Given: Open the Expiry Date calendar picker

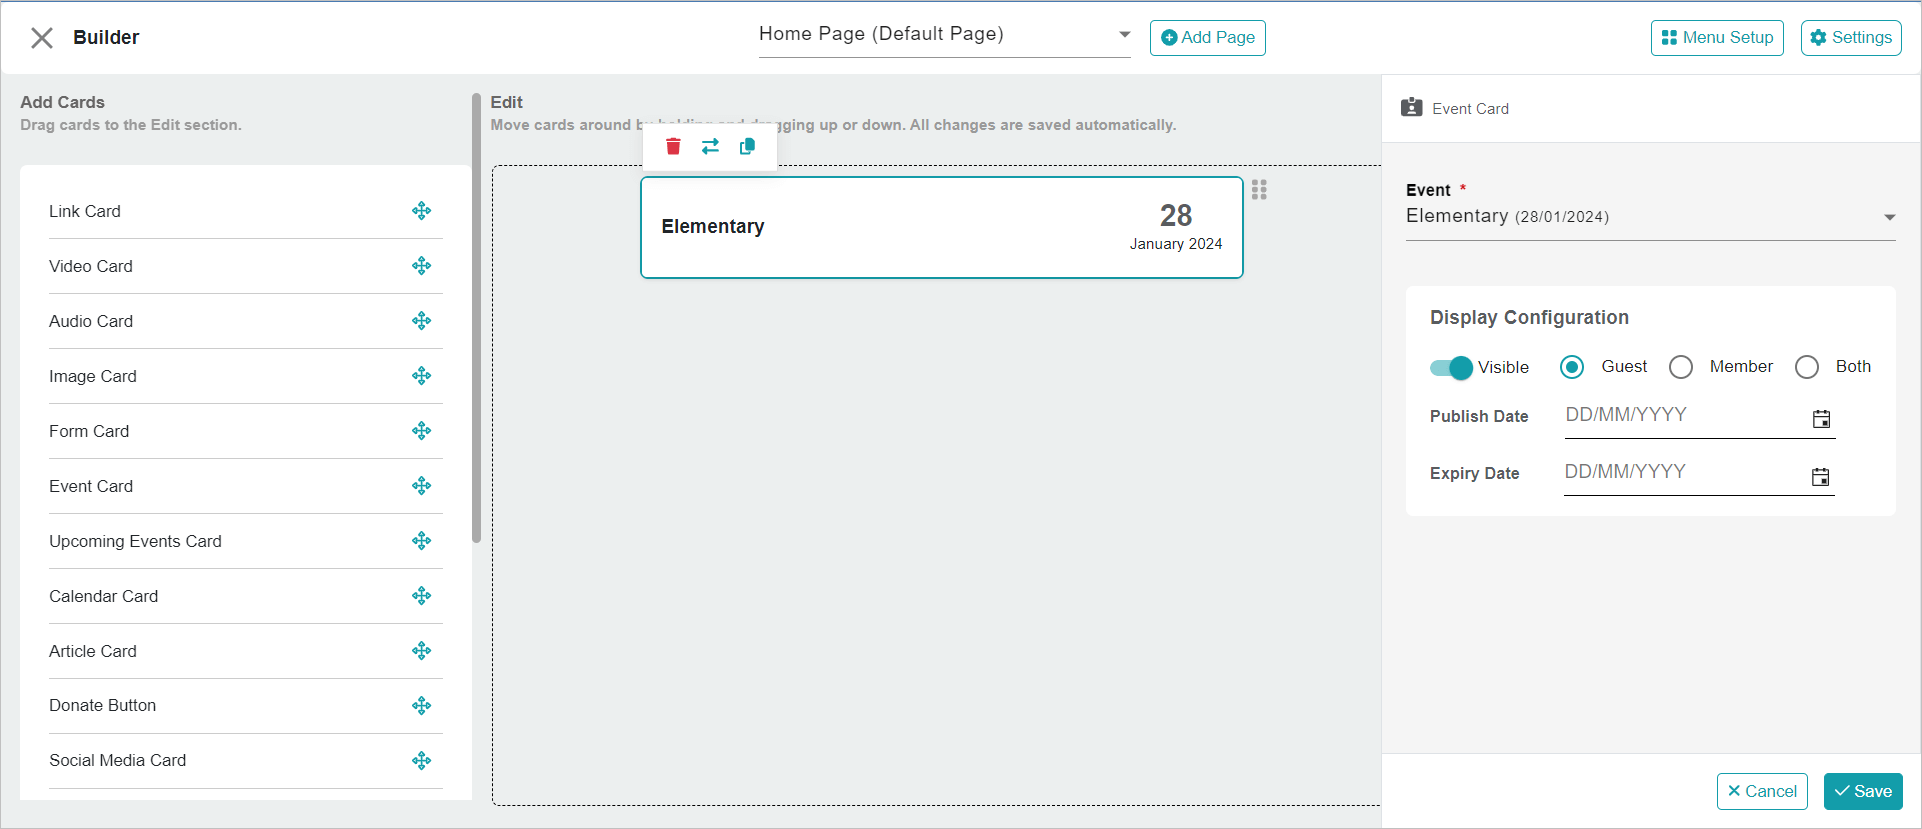Looking at the screenshot, I should pyautogui.click(x=1821, y=477).
